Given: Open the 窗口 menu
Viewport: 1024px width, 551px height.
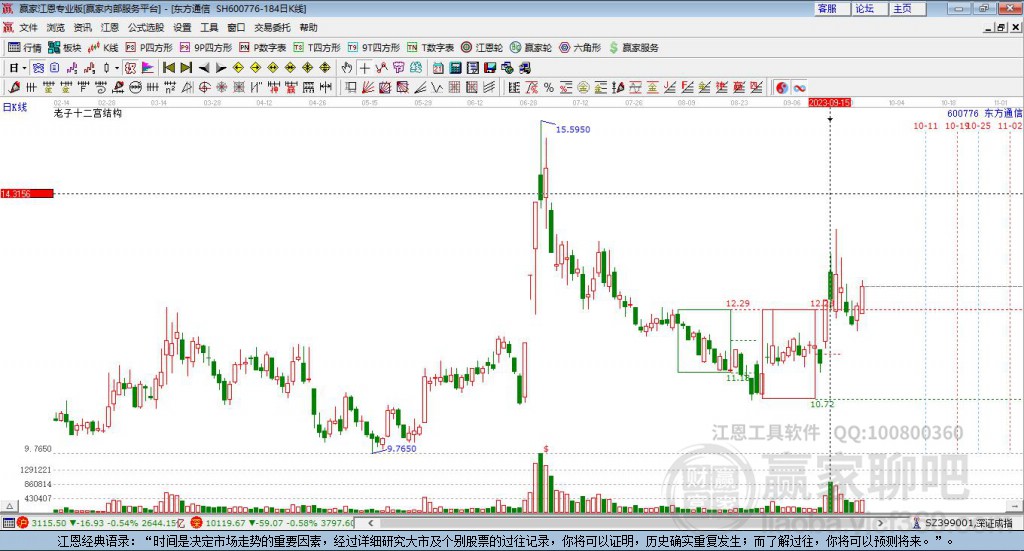Looking at the screenshot, I should coord(236,27).
